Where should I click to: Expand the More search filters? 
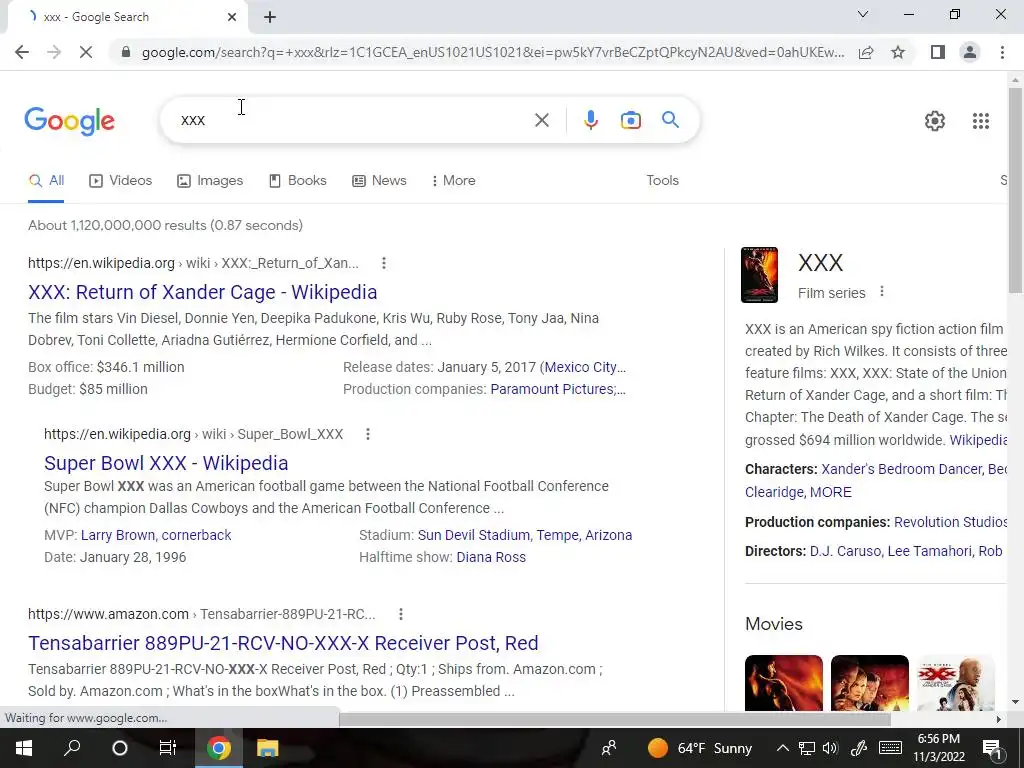click(x=453, y=181)
